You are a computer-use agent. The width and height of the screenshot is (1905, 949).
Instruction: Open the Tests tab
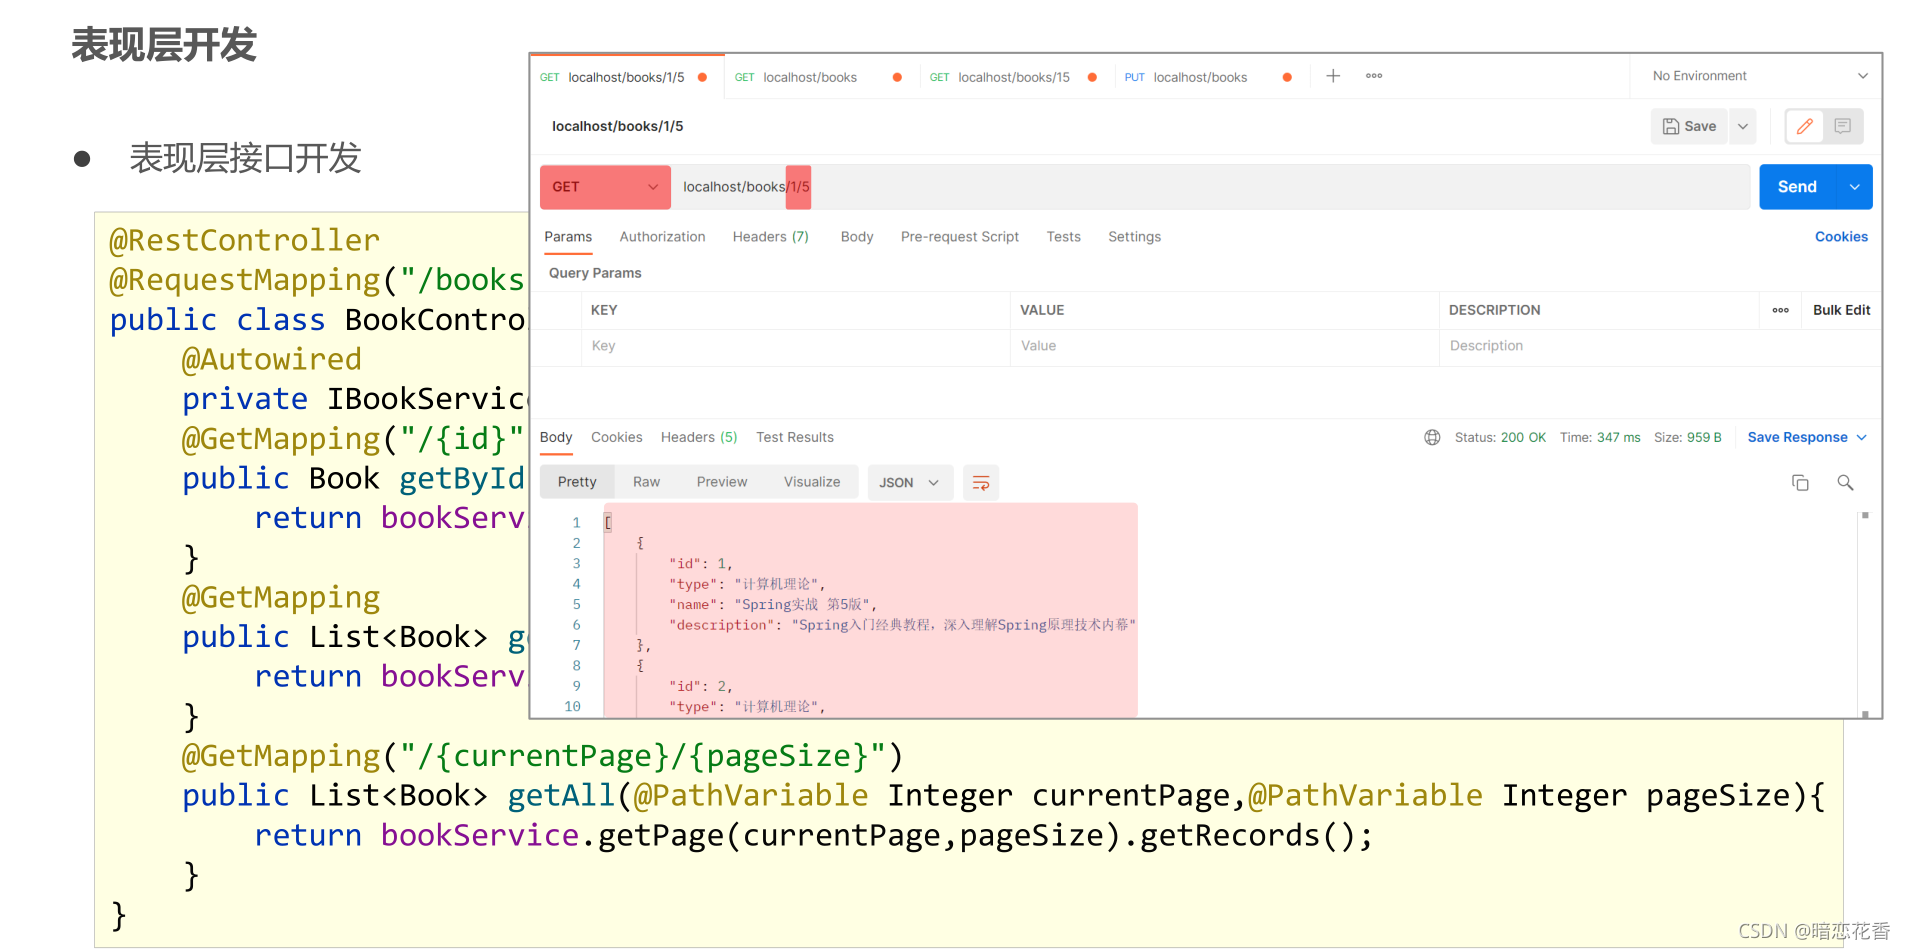1063,237
